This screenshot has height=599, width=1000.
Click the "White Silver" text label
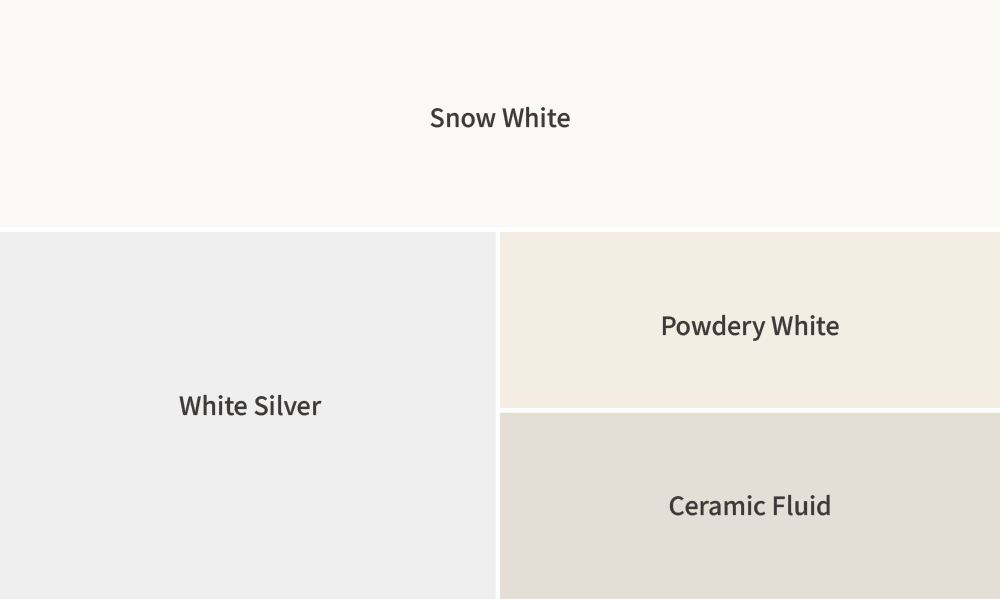coord(250,406)
